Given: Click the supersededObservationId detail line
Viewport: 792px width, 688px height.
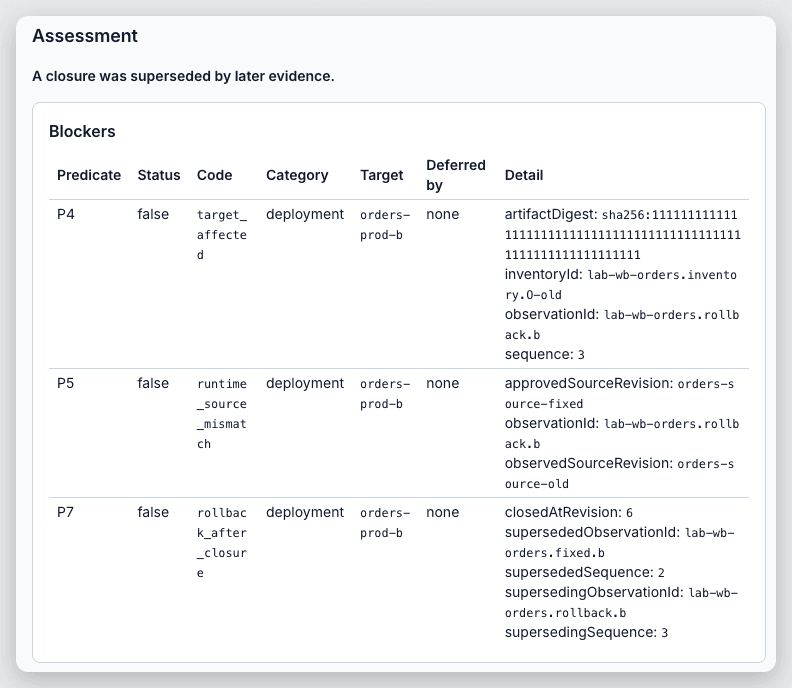Looking at the screenshot, I should click(620, 543).
